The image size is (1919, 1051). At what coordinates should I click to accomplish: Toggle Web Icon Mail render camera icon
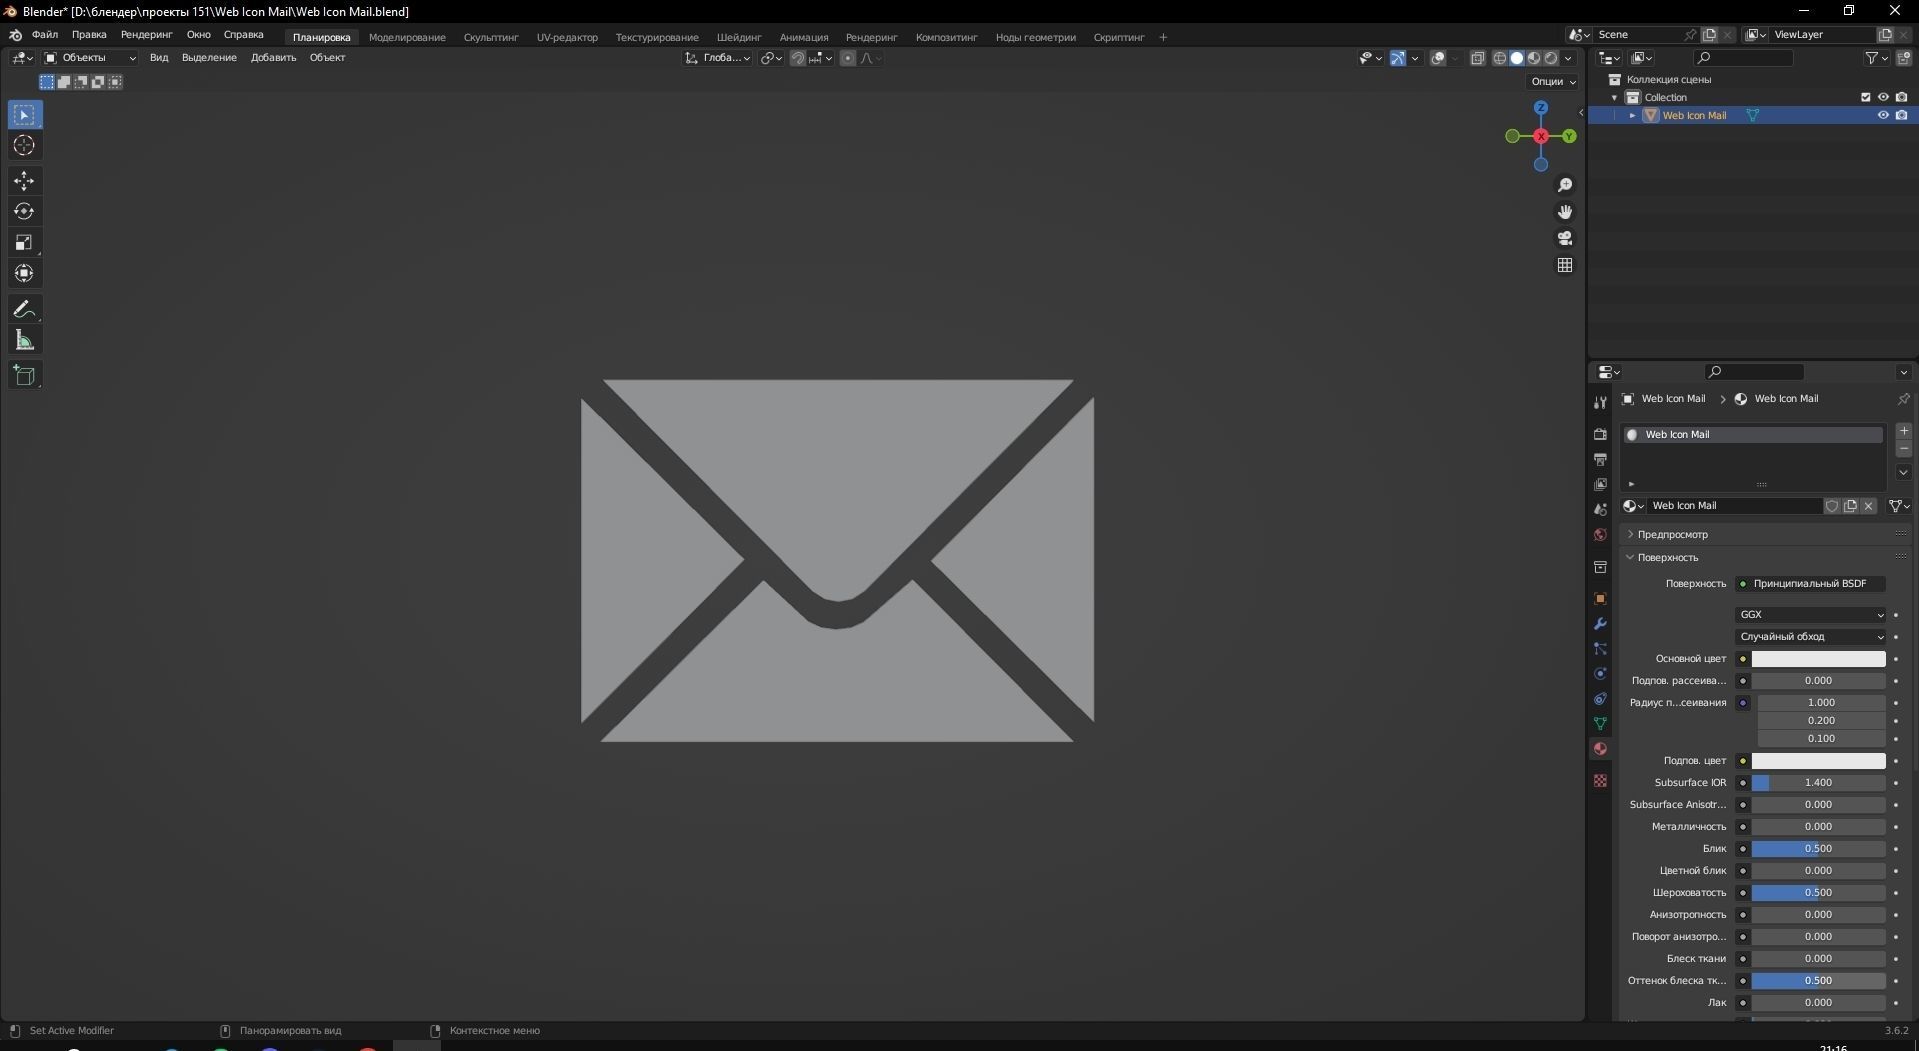[1901, 115]
